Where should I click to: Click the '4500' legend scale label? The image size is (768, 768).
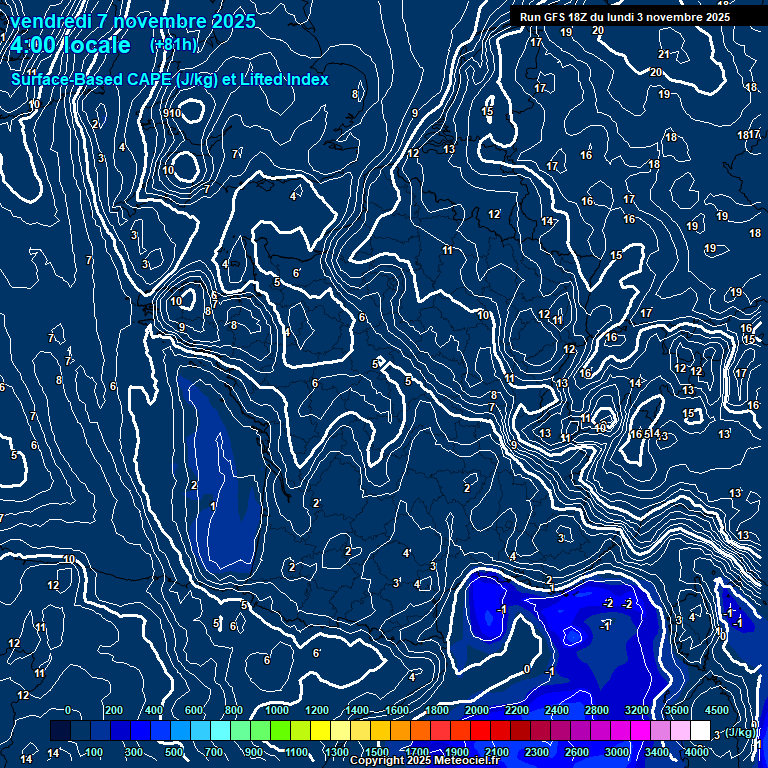point(717,710)
